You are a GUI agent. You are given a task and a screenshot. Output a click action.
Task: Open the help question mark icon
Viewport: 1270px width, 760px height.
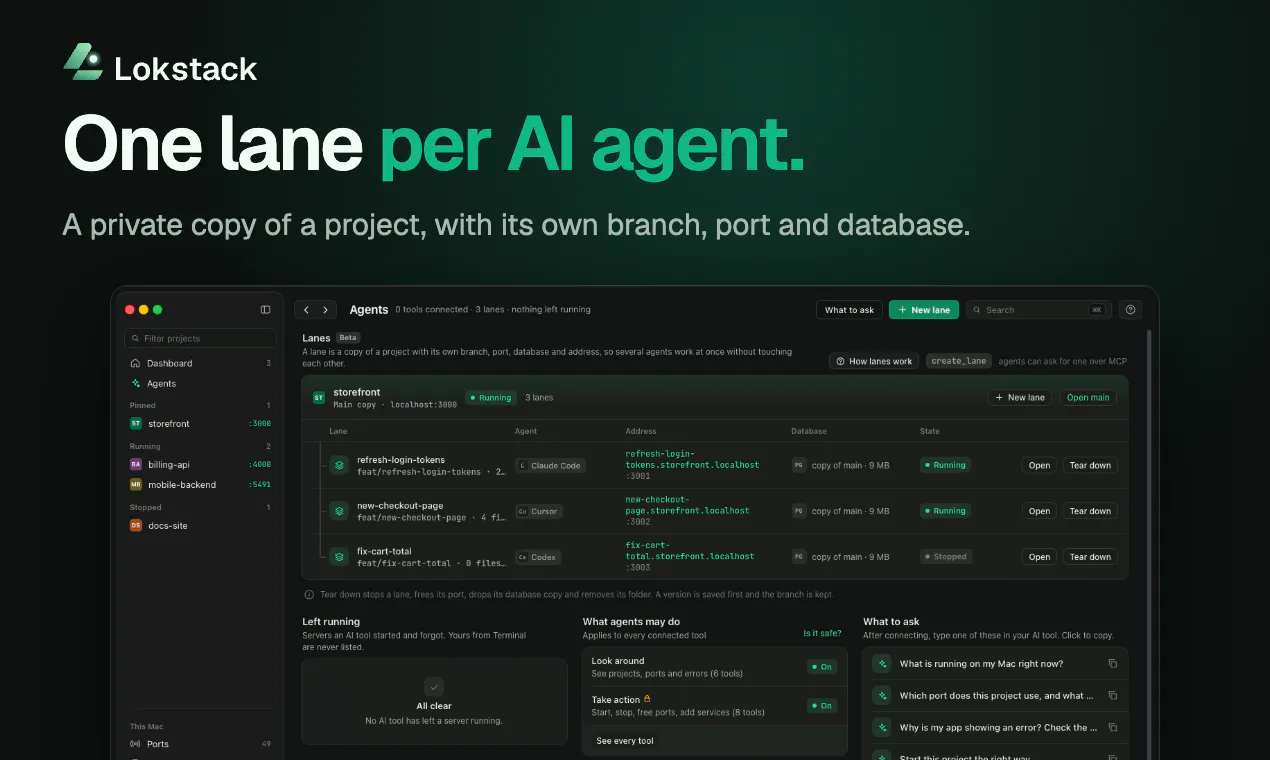pos(1130,310)
